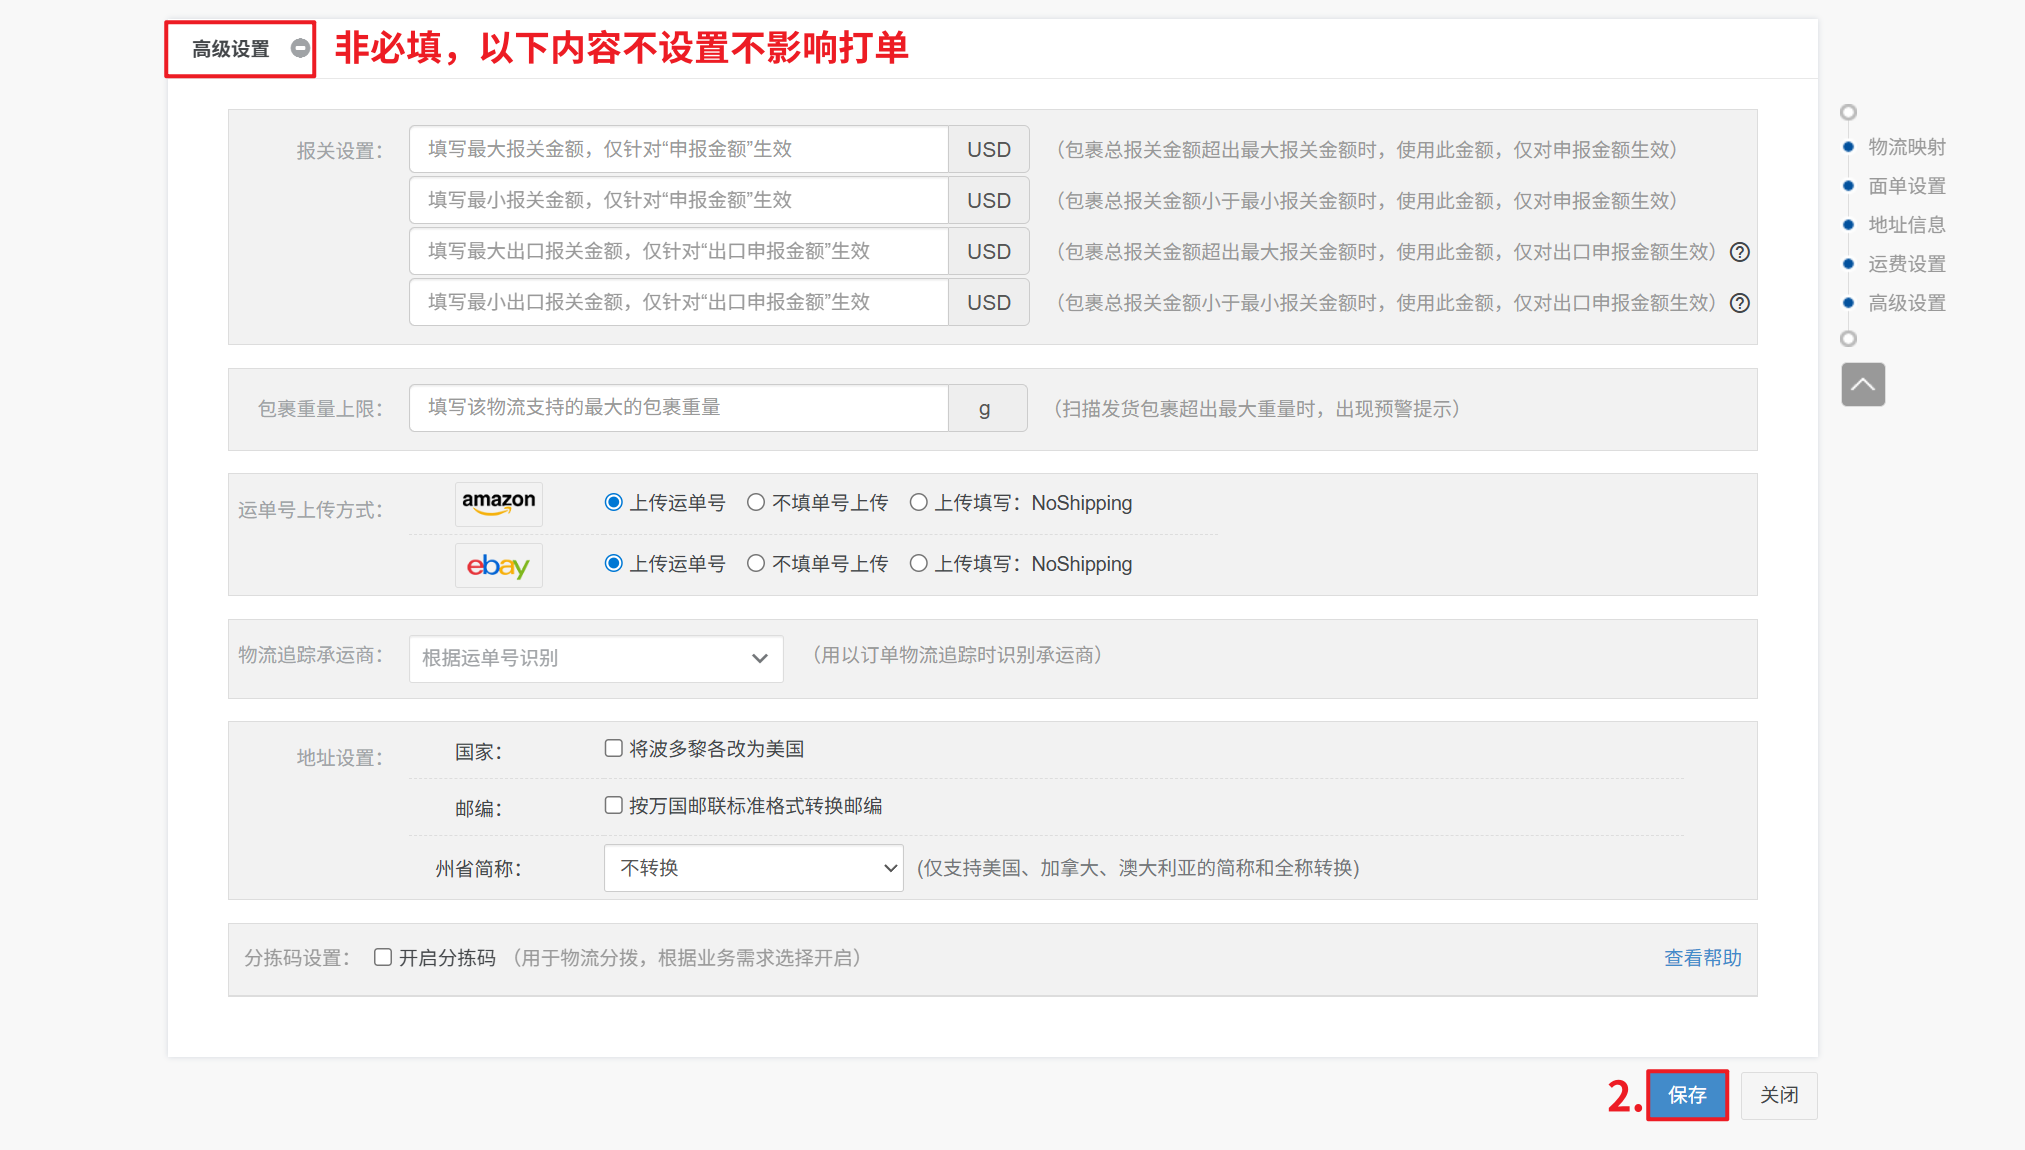2025x1150 pixels.
Task: Check 按万国邮联标准格式转换邮编 option
Action: click(x=614, y=805)
